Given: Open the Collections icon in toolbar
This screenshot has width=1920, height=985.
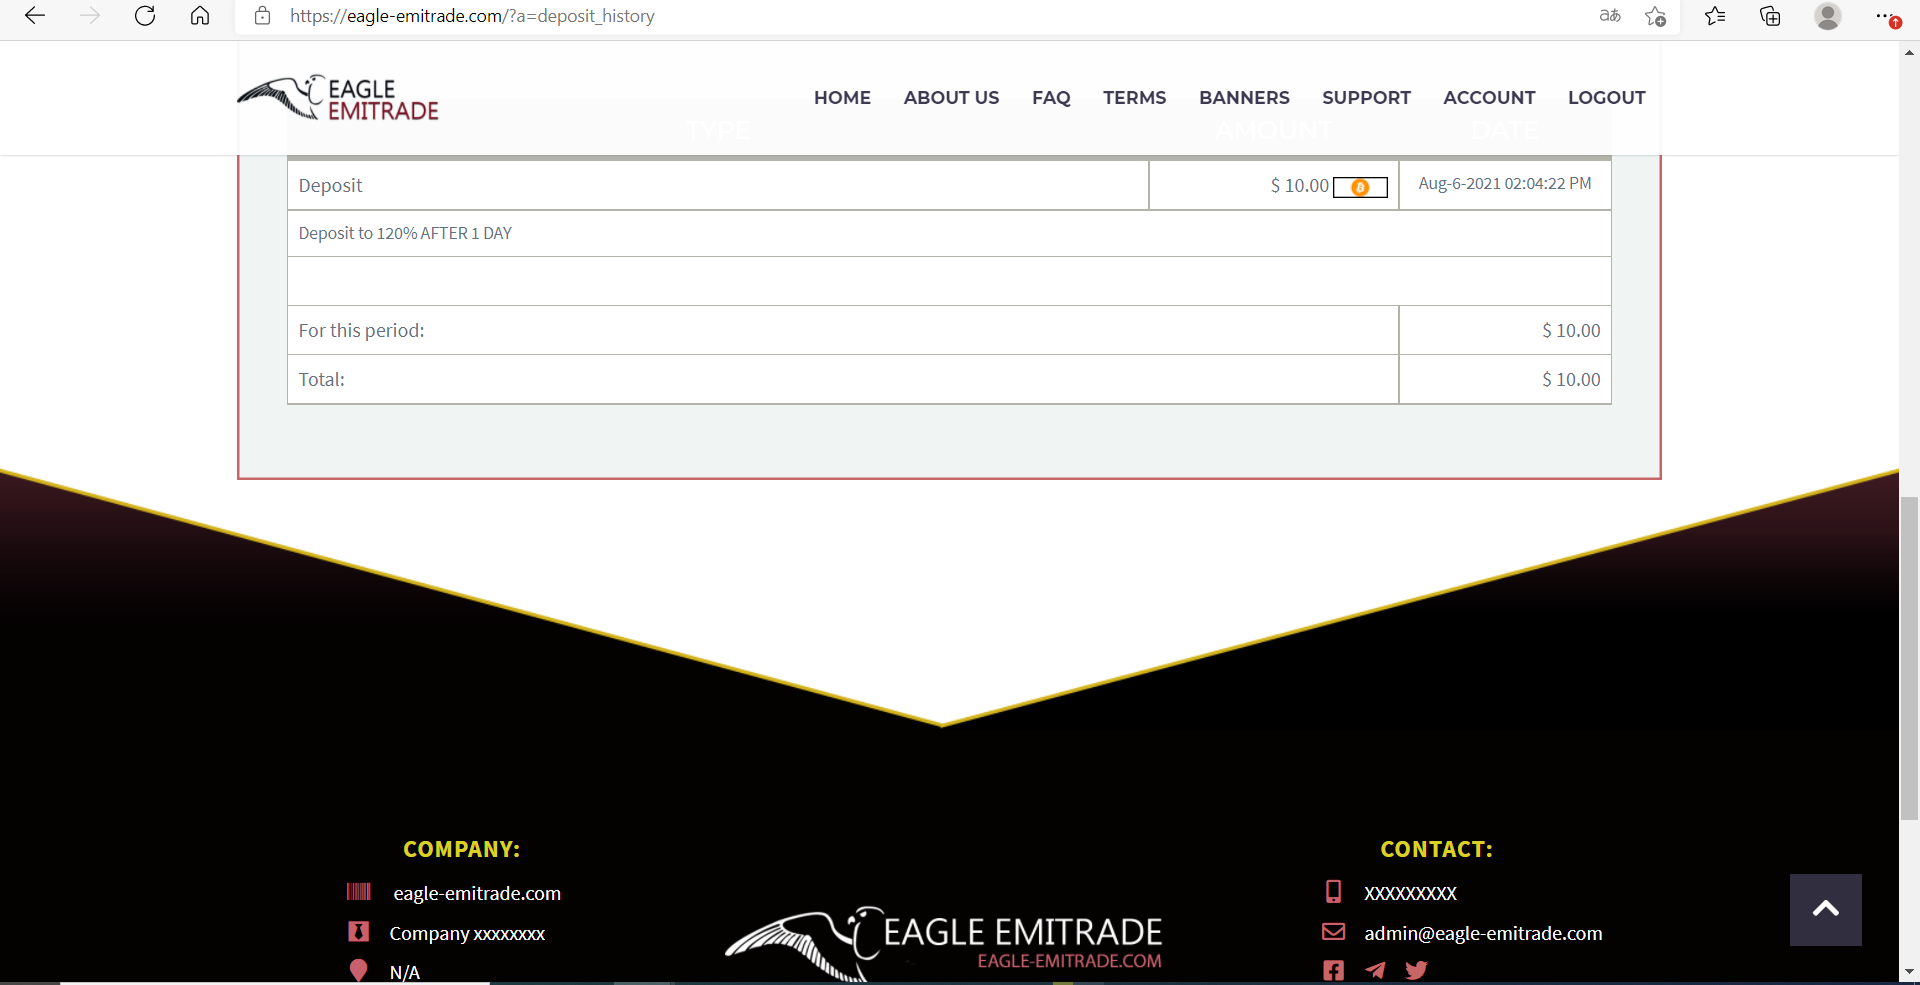Looking at the screenshot, I should click(x=1770, y=16).
